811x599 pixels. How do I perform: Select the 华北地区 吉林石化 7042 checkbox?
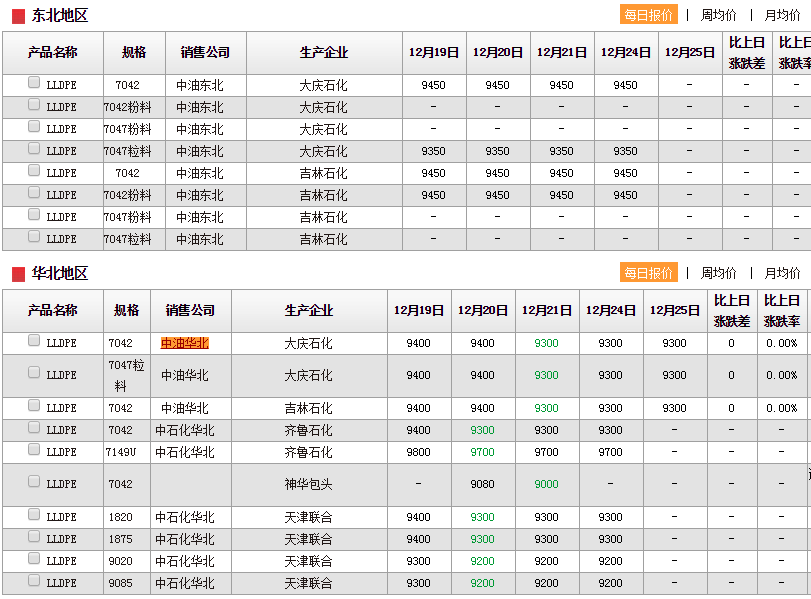click(x=34, y=406)
